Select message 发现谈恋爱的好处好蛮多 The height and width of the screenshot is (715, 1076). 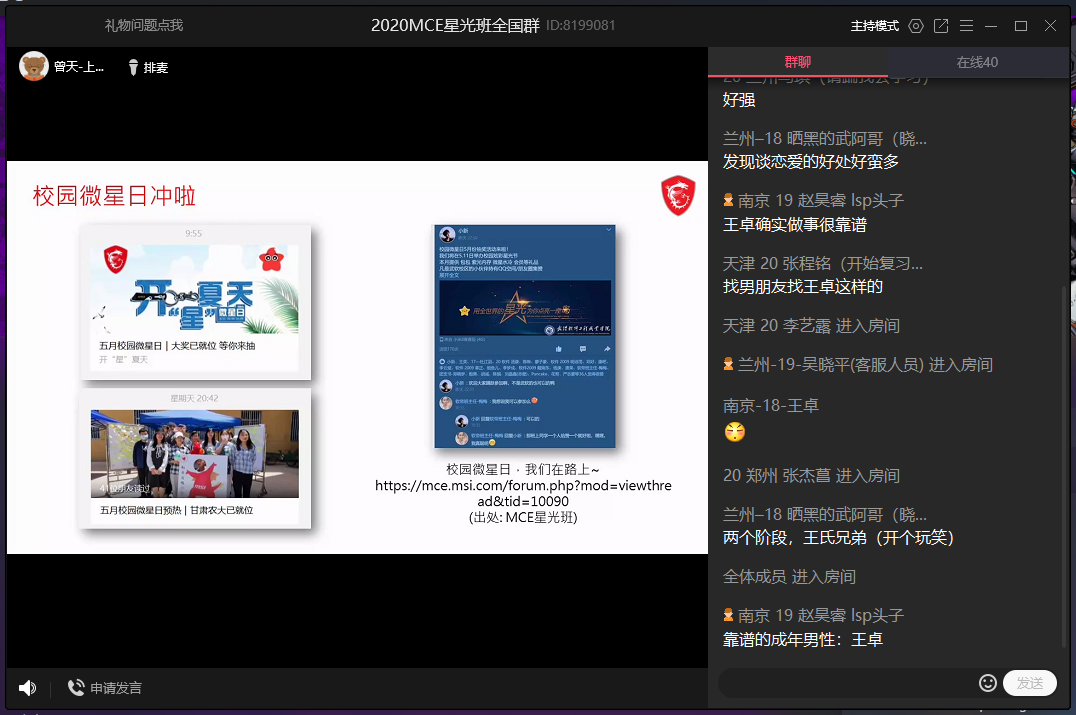coord(810,162)
